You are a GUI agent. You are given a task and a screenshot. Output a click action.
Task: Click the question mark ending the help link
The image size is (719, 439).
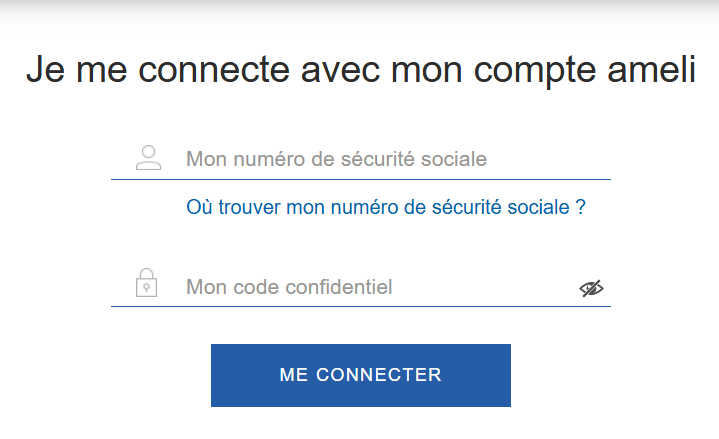[x=580, y=207]
